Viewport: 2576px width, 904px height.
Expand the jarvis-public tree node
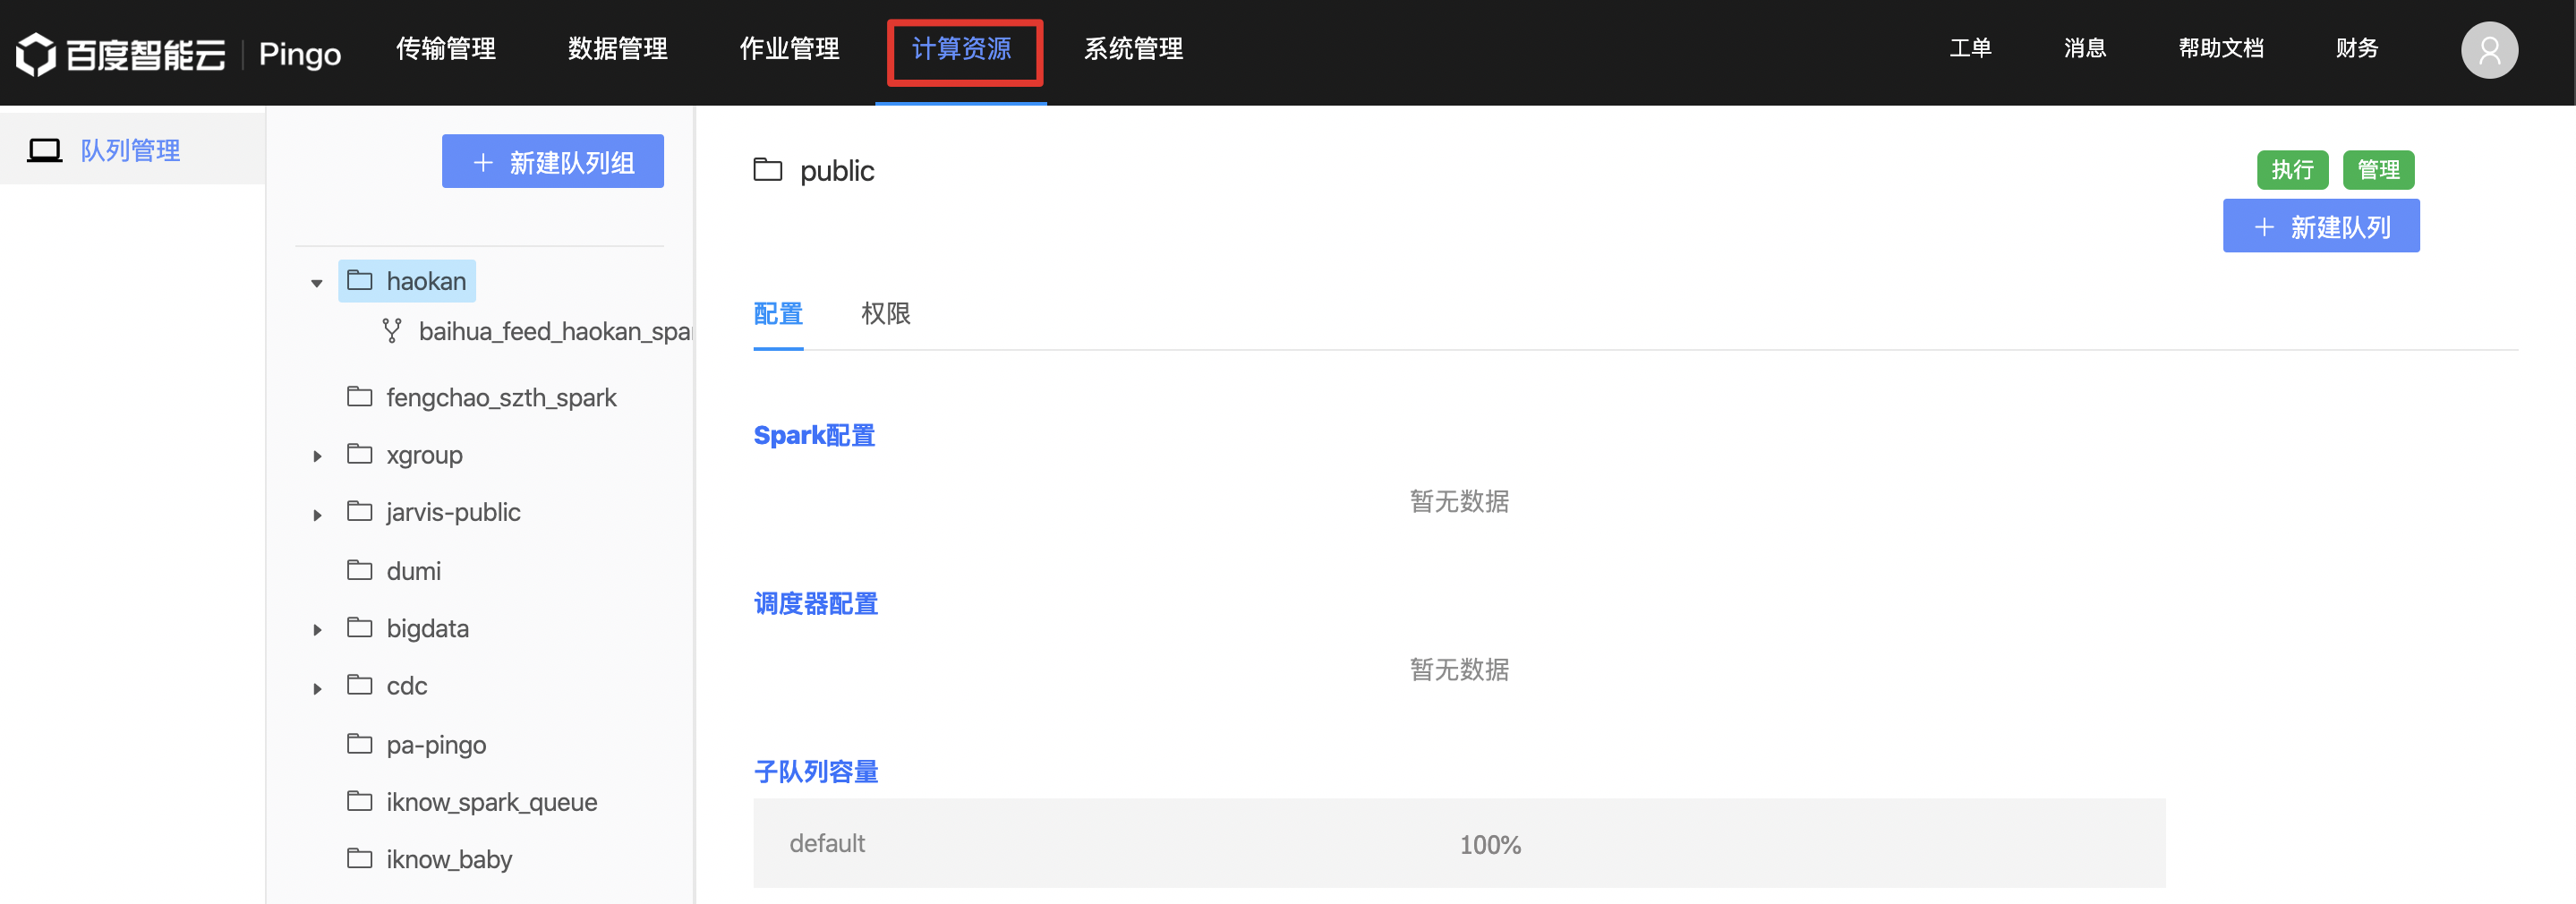coord(317,515)
